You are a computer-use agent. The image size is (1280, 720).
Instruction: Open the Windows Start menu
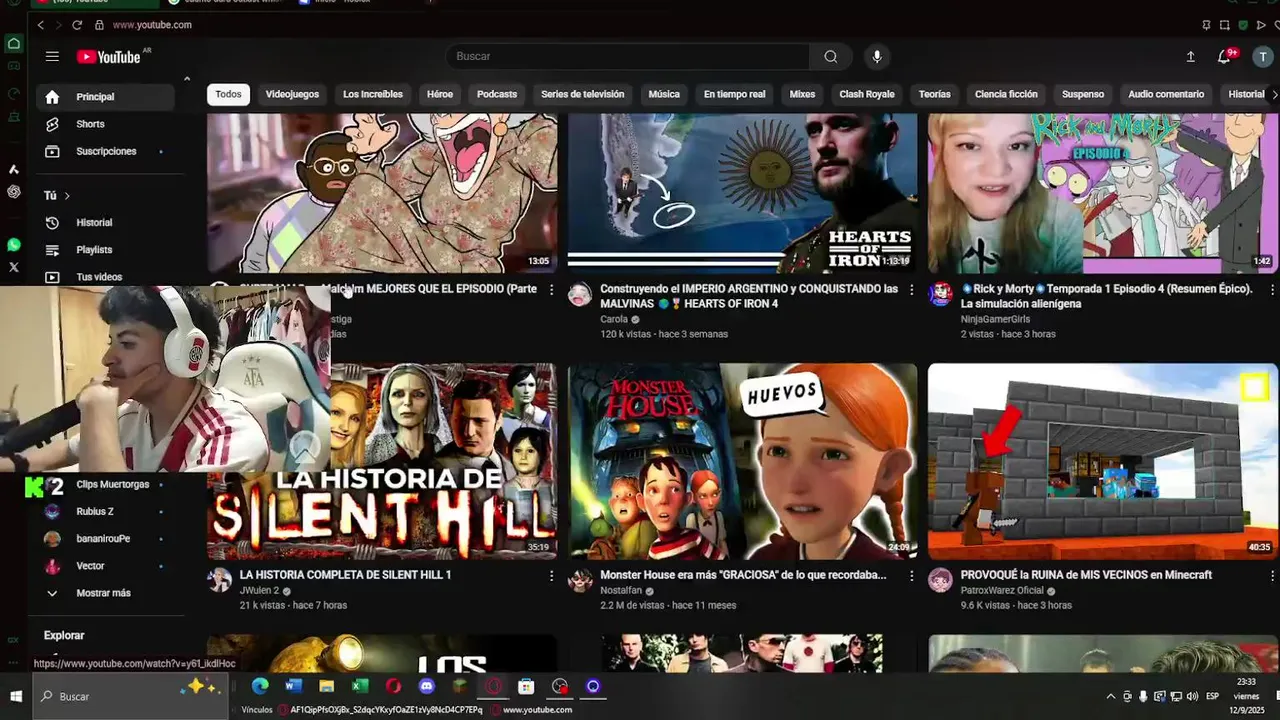click(16, 696)
